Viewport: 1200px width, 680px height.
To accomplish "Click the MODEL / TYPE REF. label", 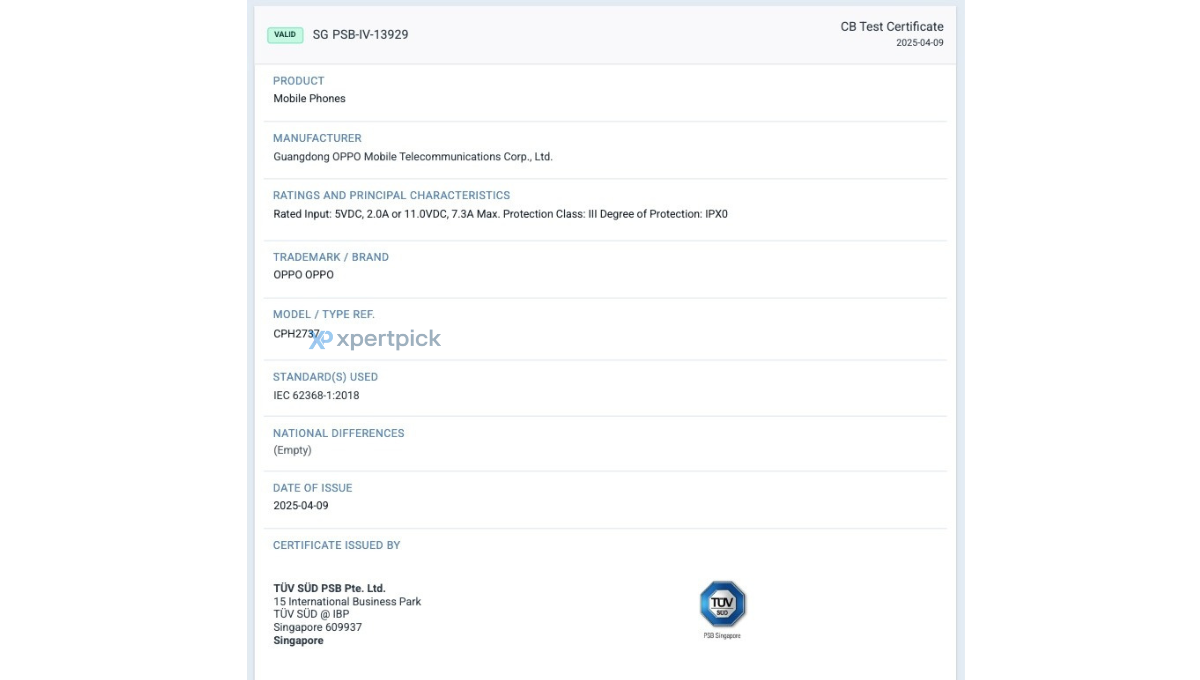I will click(x=324, y=314).
